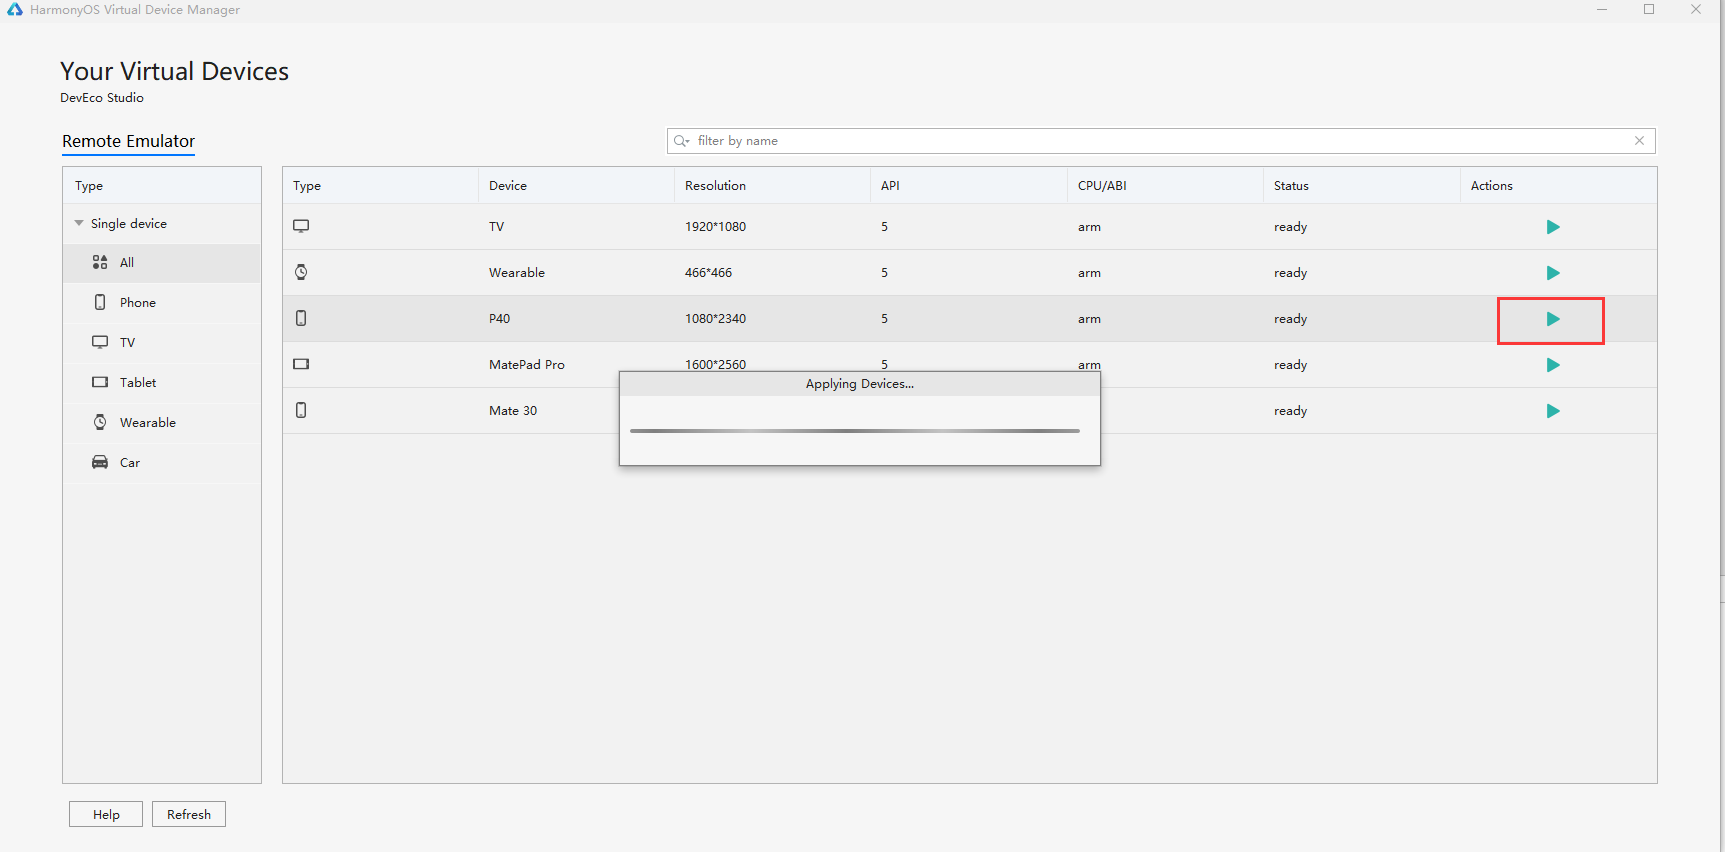Click the Wearable watch icon in sidebar
The image size is (1725, 852).
100,422
